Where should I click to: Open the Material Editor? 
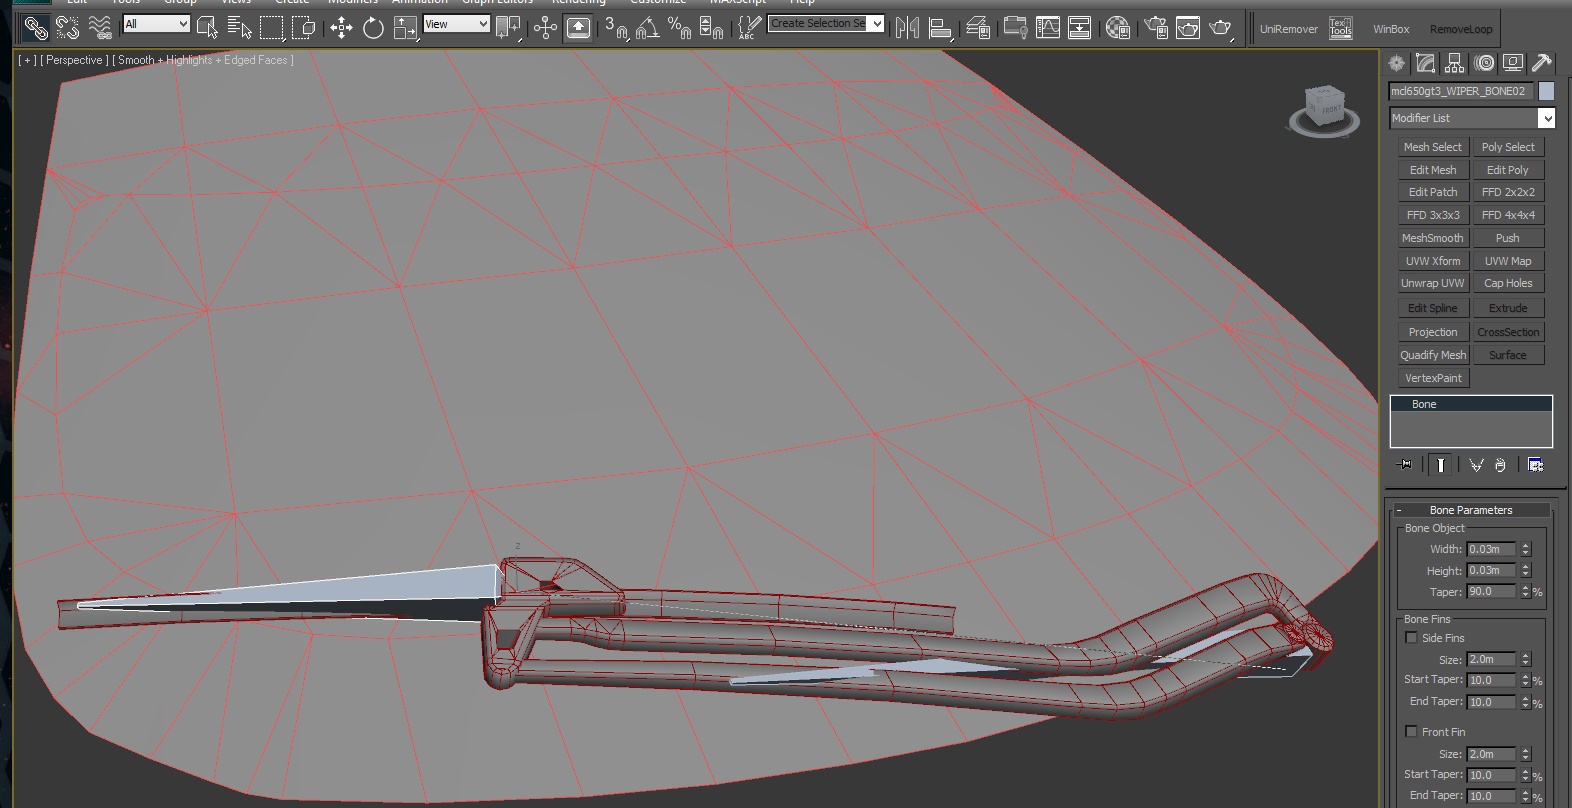pyautogui.click(x=1118, y=27)
